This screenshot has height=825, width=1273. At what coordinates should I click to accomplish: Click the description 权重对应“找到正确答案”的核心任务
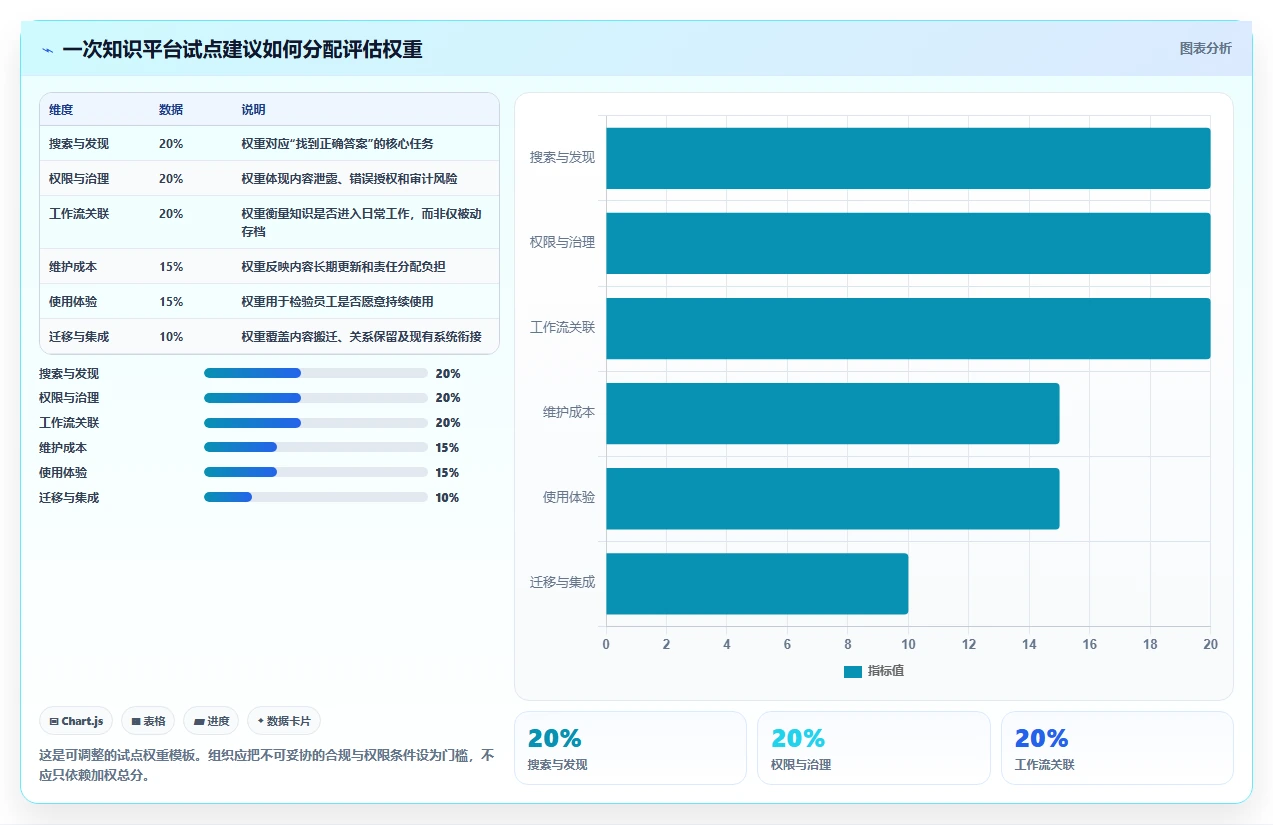click(337, 144)
